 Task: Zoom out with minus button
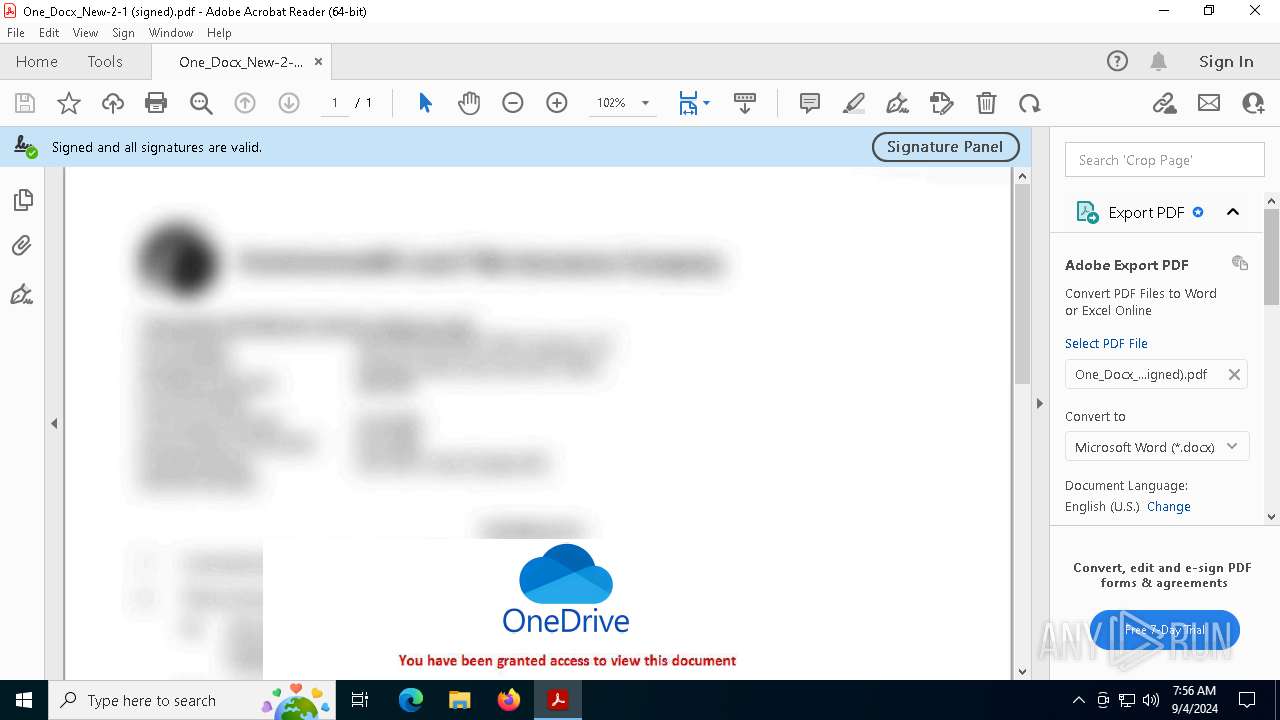(513, 103)
